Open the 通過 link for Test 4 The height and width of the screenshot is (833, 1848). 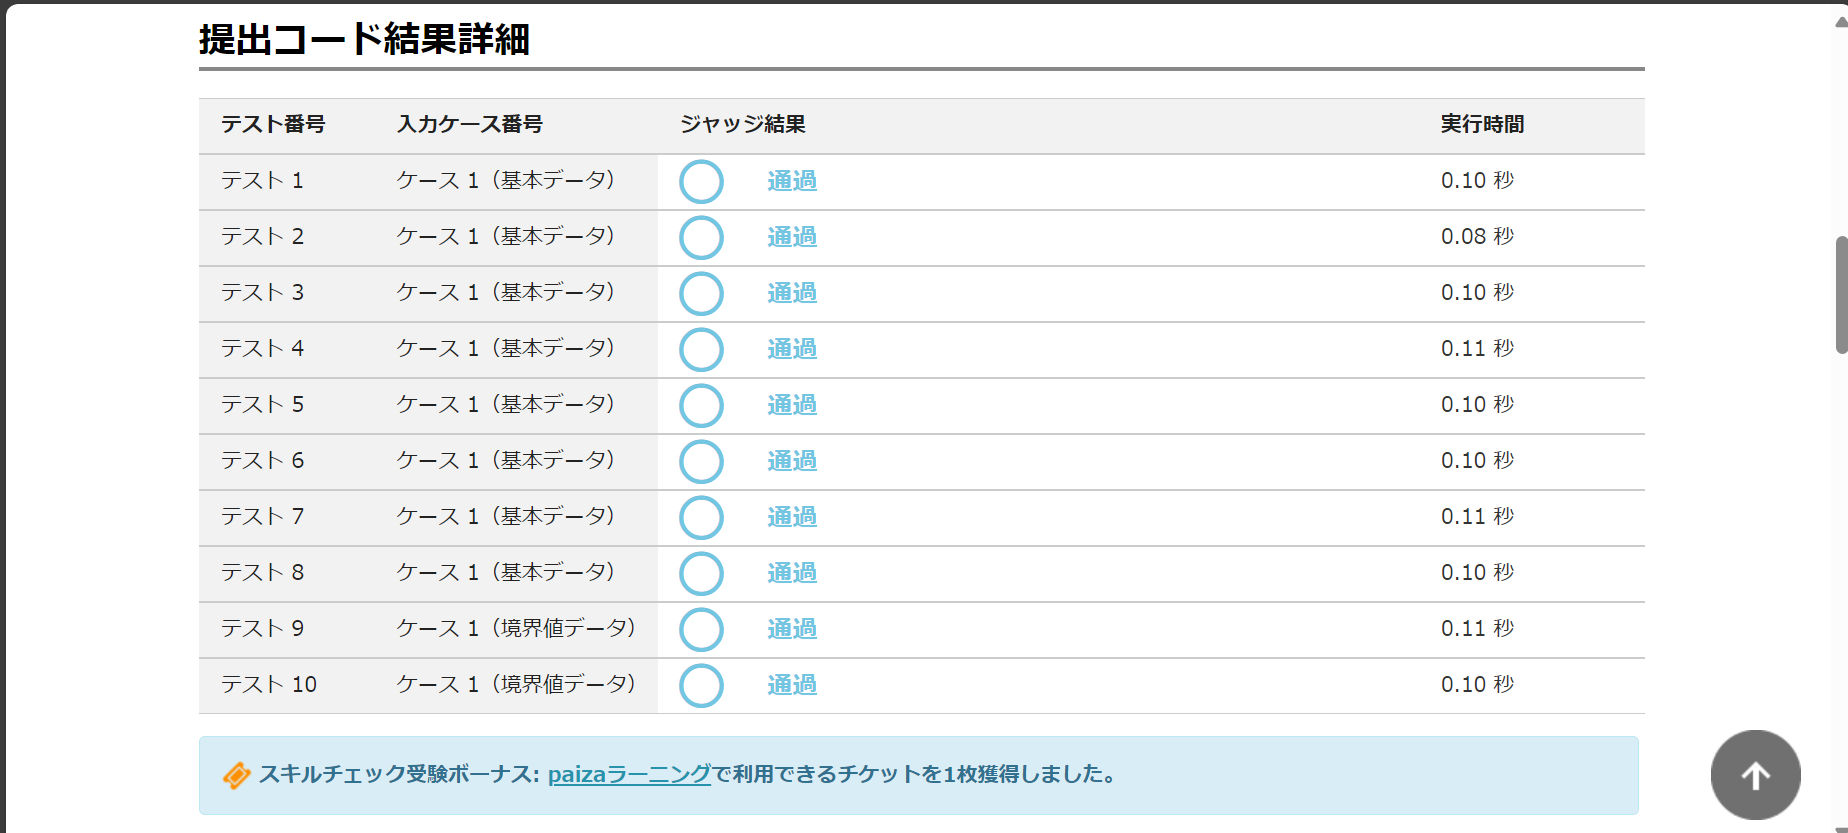(791, 349)
